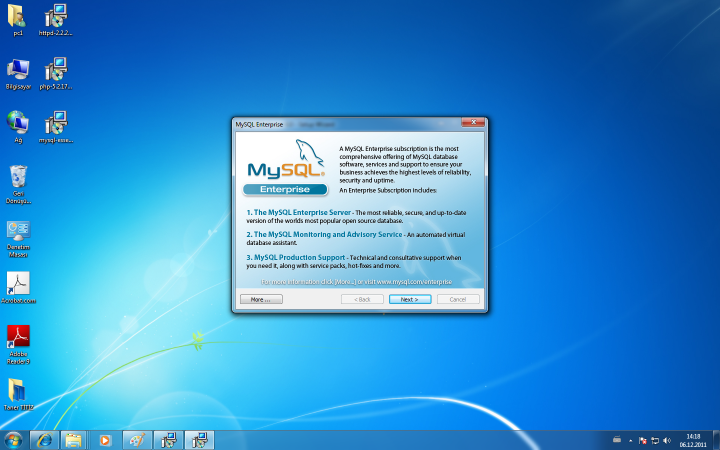Viewport: 720px width, 450px height.
Task: Select the Adobe Reader 9 desktop icon
Action: 18,337
